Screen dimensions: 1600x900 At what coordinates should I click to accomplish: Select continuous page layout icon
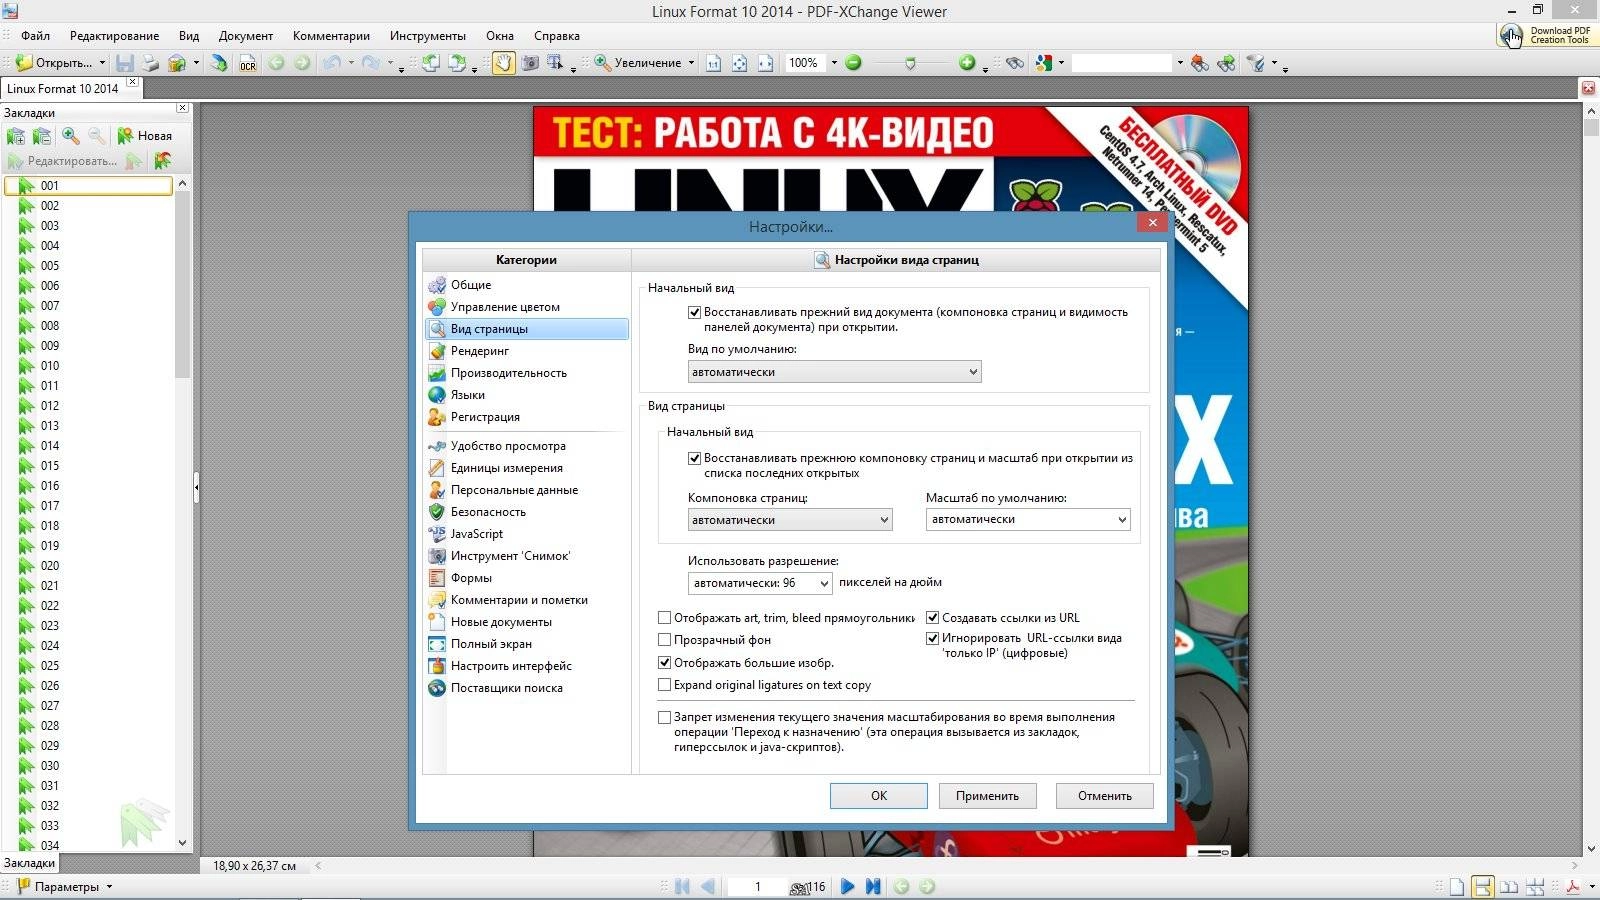coord(1483,887)
